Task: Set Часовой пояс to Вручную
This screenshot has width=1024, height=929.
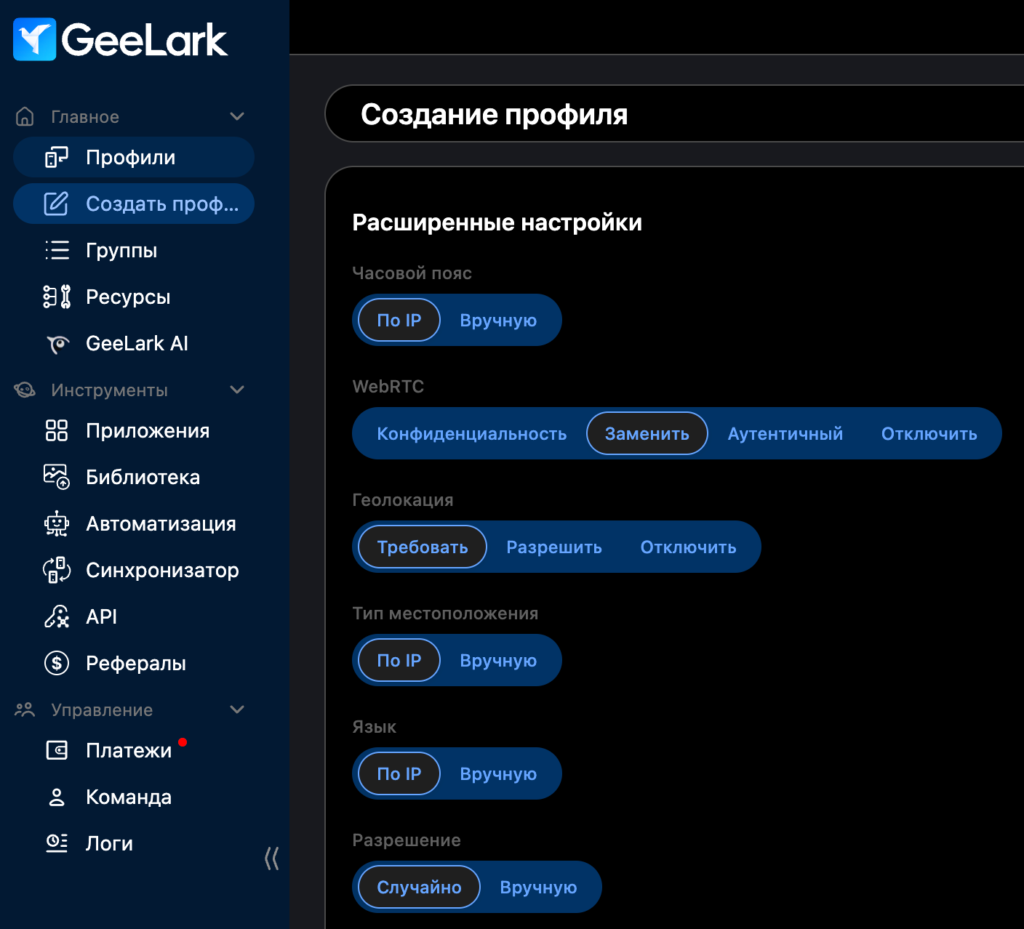Action: 497,320
